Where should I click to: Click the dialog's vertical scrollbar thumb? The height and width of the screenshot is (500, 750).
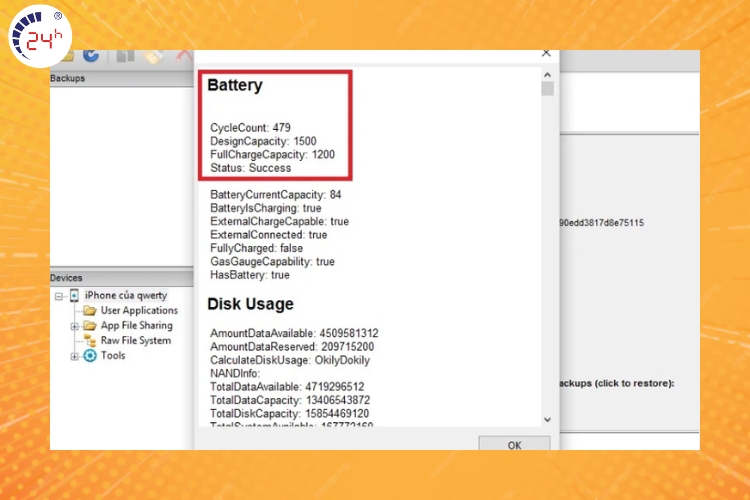click(547, 89)
